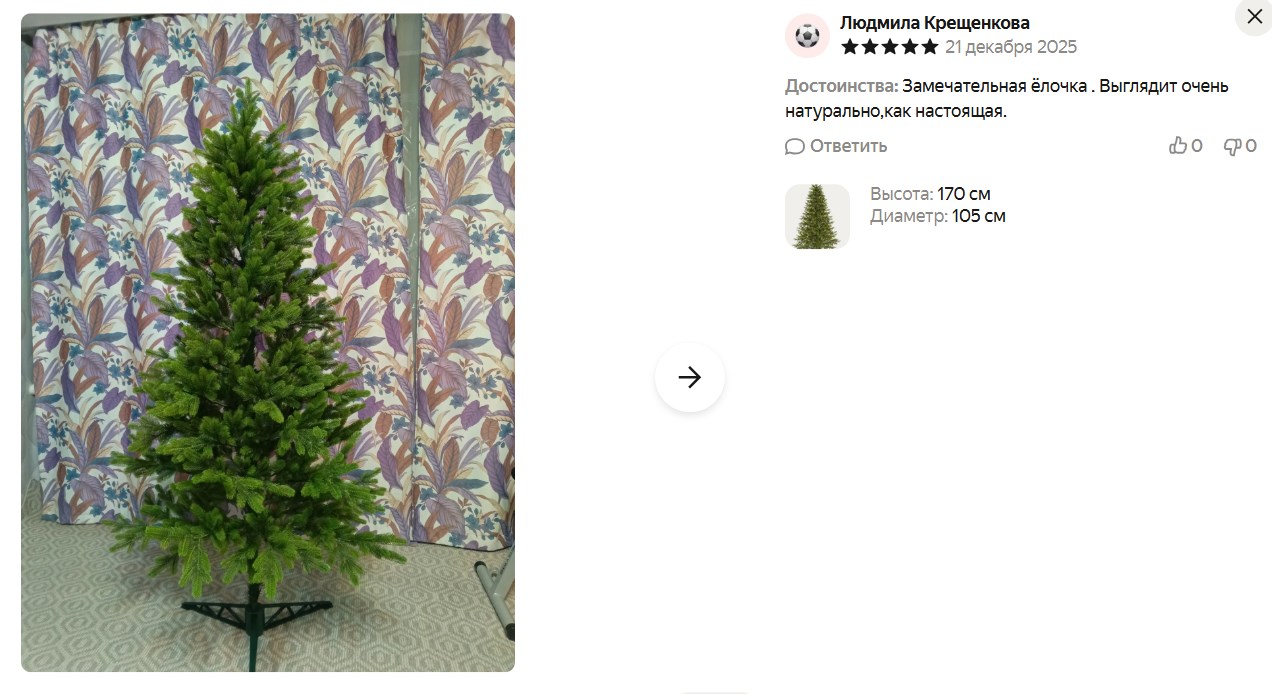This screenshot has height=694, width=1272.
Task: Click the thumbs down dislike icon
Action: (x=1233, y=146)
